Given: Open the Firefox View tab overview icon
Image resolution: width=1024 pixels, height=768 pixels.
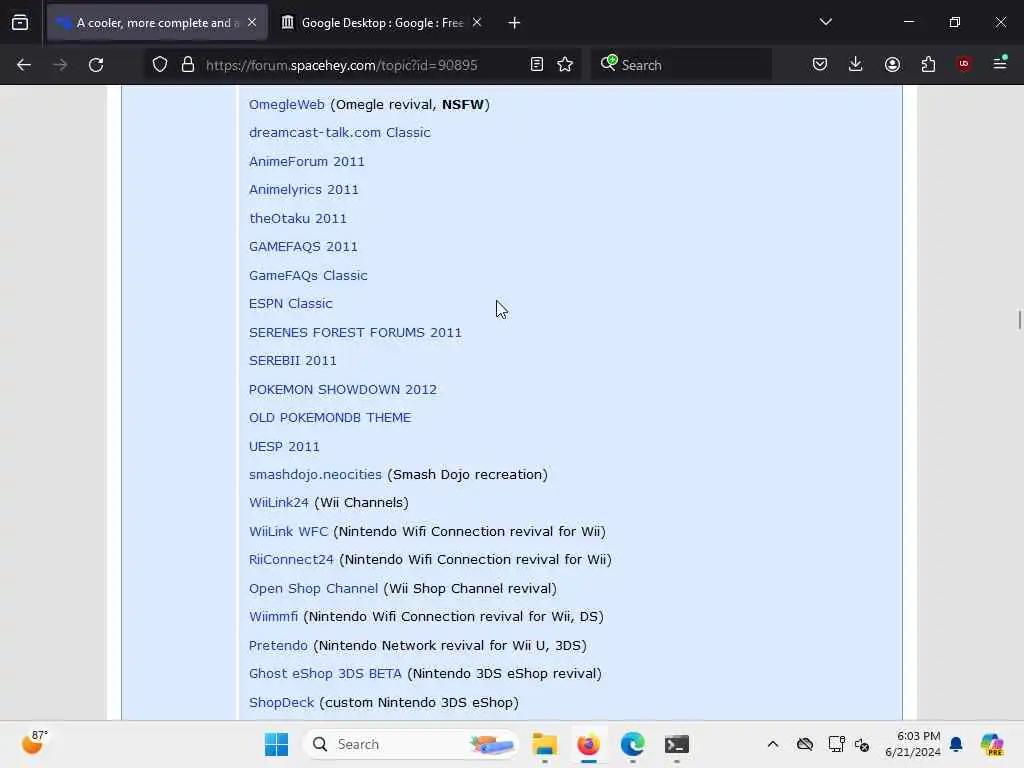Looking at the screenshot, I should [x=20, y=23].
